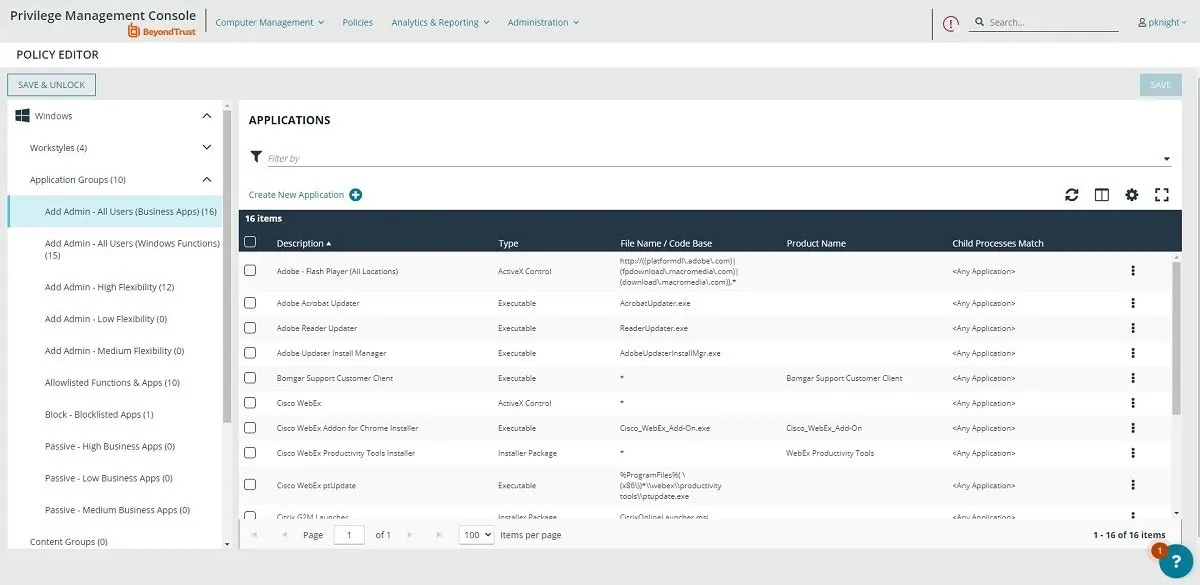Check the Adobe Flash Player row checkbox
This screenshot has height=585, width=1200.
click(250, 271)
